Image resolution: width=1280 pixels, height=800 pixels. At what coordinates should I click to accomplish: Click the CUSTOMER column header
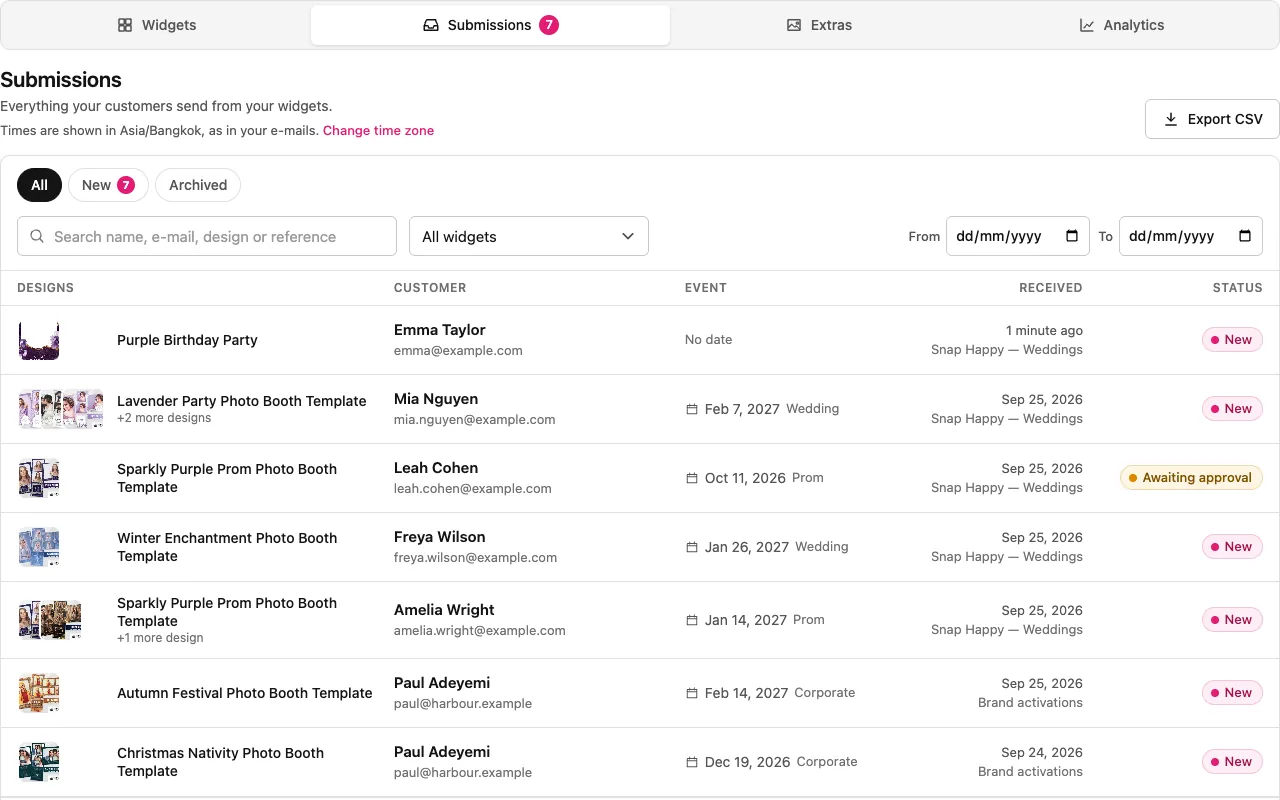pos(430,288)
